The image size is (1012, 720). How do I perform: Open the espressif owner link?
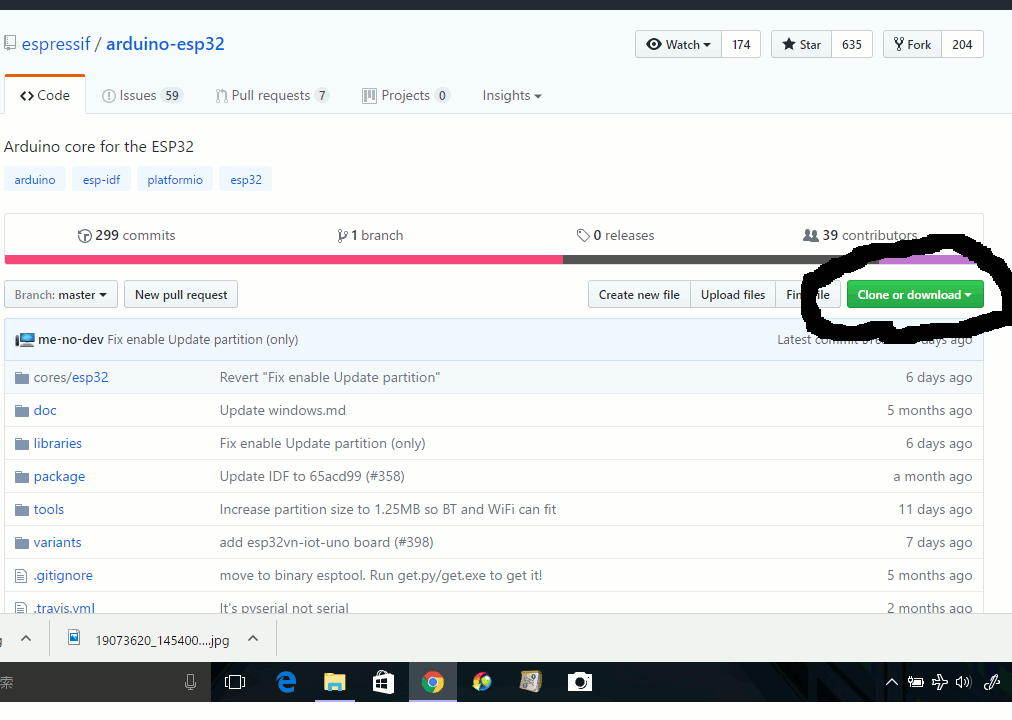click(x=56, y=44)
